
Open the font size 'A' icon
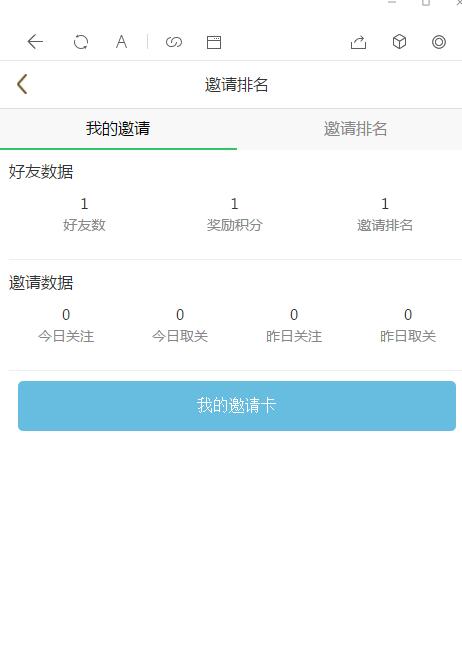[121, 42]
